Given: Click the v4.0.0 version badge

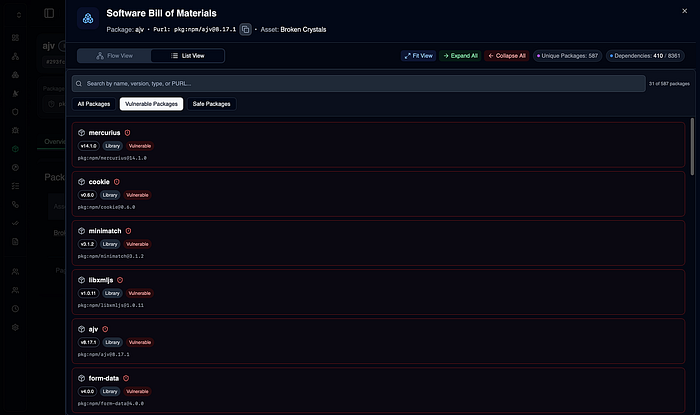Looking at the screenshot, I should coord(87,391).
